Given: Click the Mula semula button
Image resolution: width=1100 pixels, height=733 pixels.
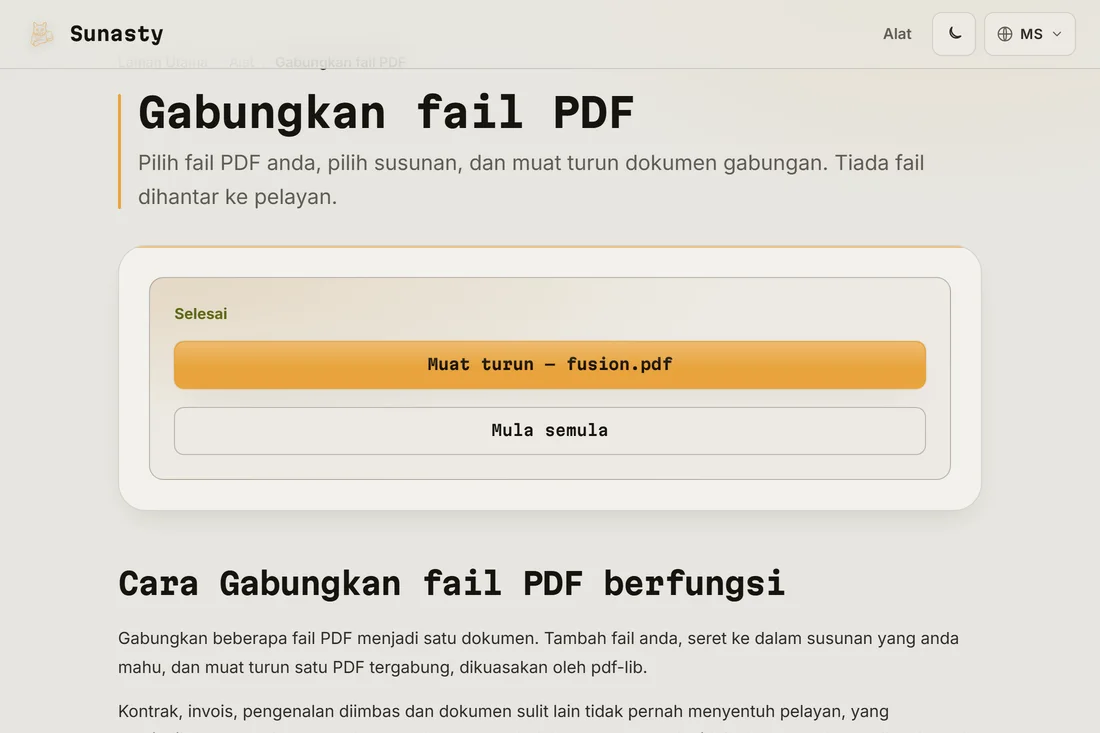Looking at the screenshot, I should click(x=549, y=431).
